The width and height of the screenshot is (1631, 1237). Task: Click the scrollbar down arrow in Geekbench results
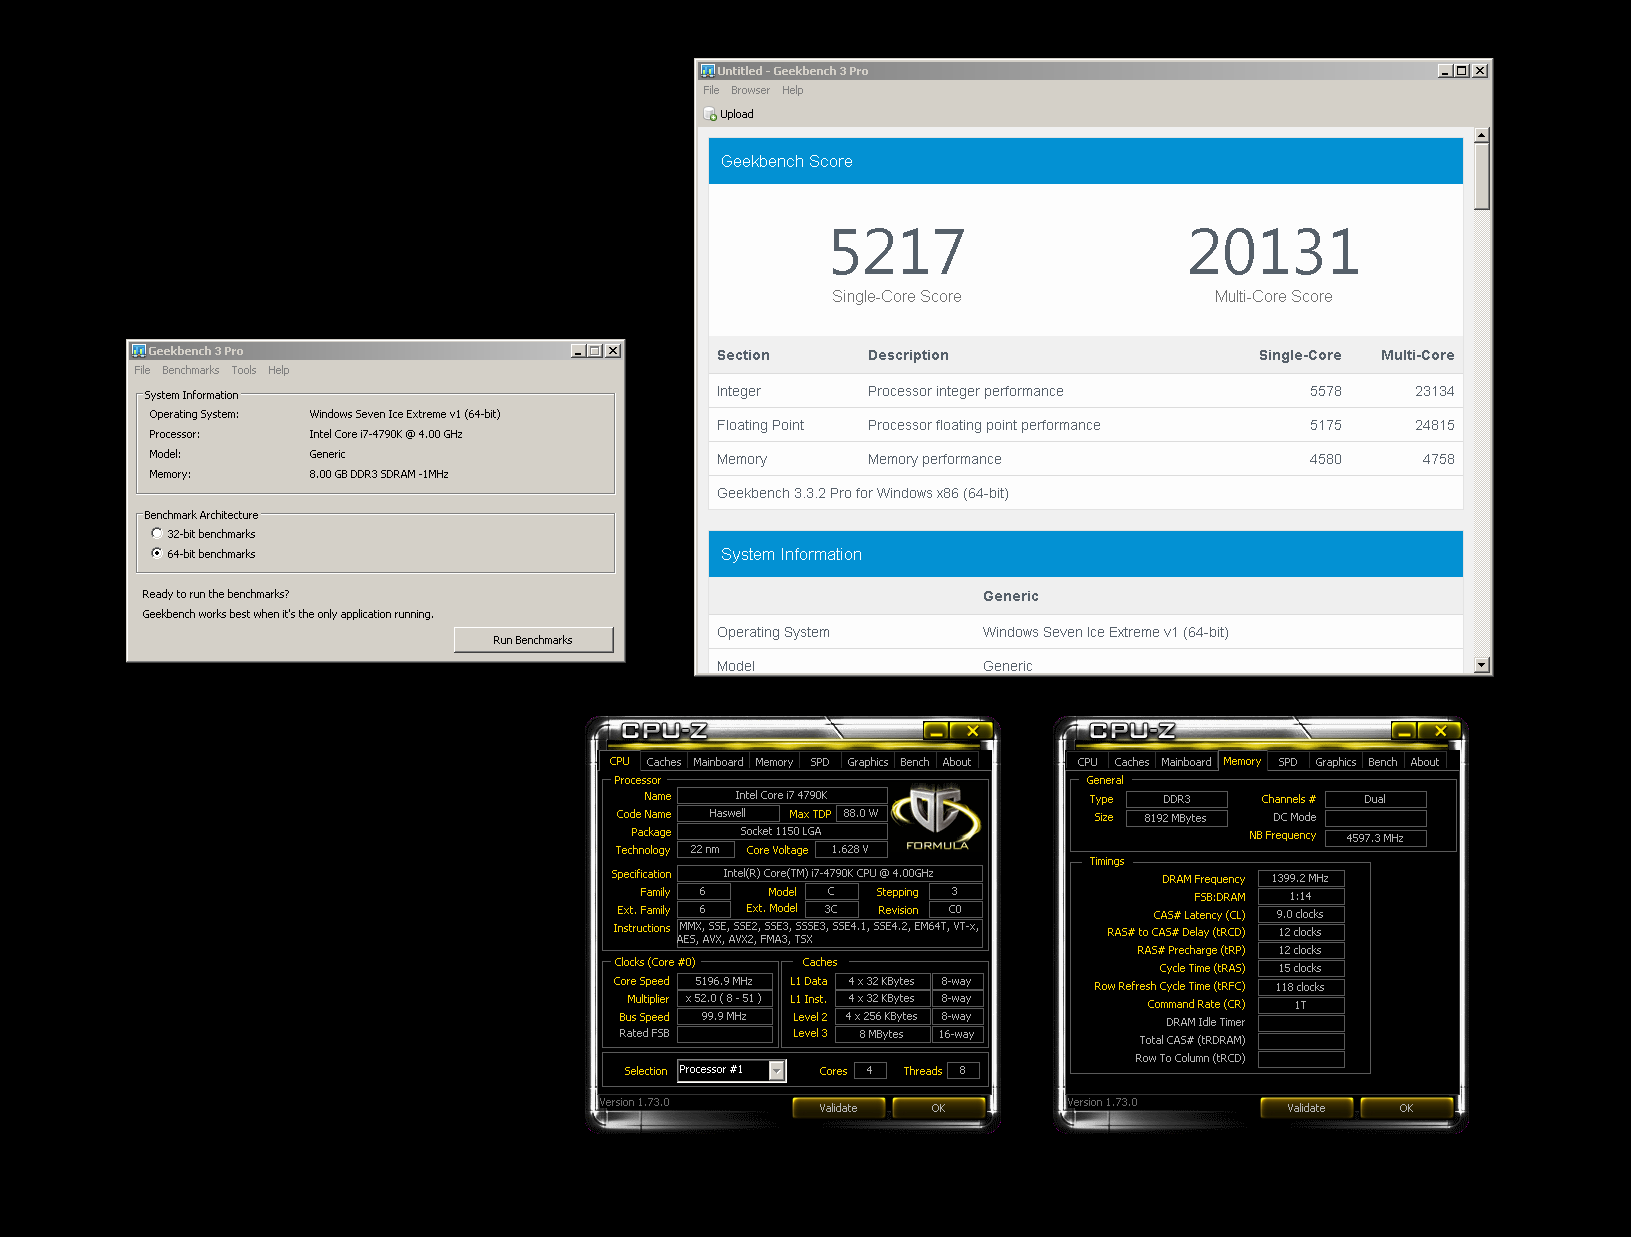click(x=1482, y=665)
